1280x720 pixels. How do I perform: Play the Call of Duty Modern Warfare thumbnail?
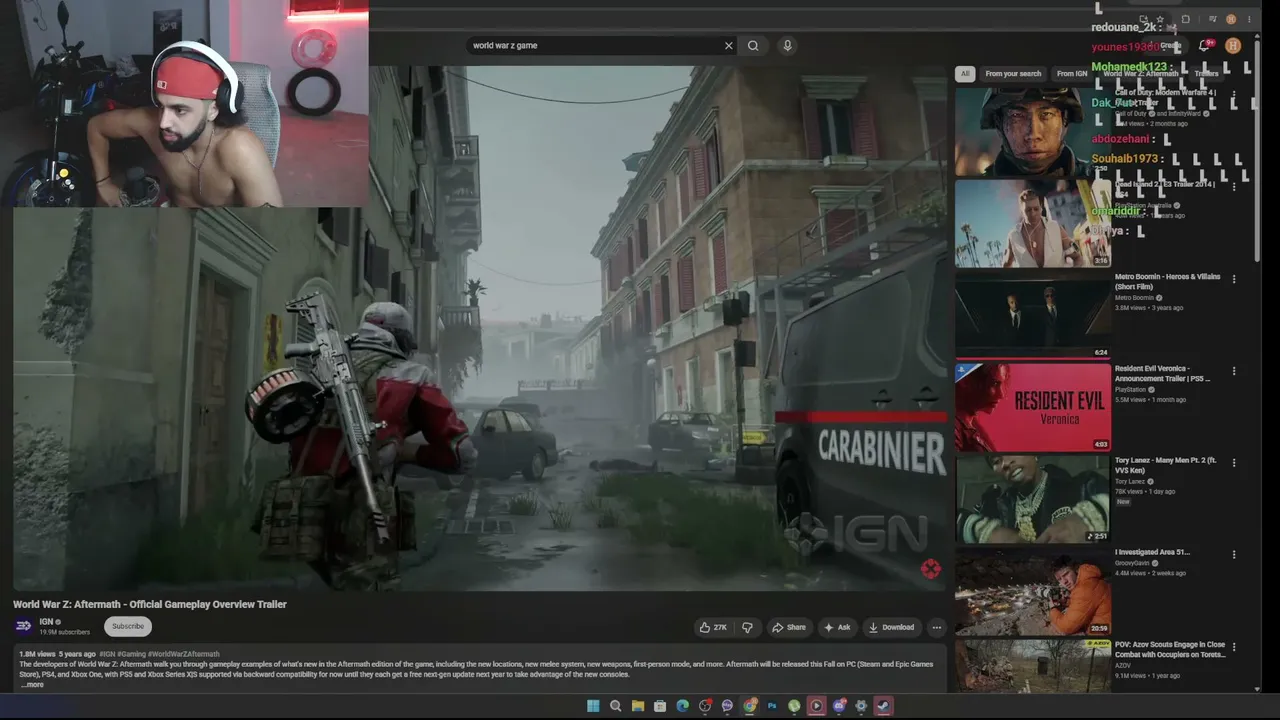click(x=1032, y=132)
